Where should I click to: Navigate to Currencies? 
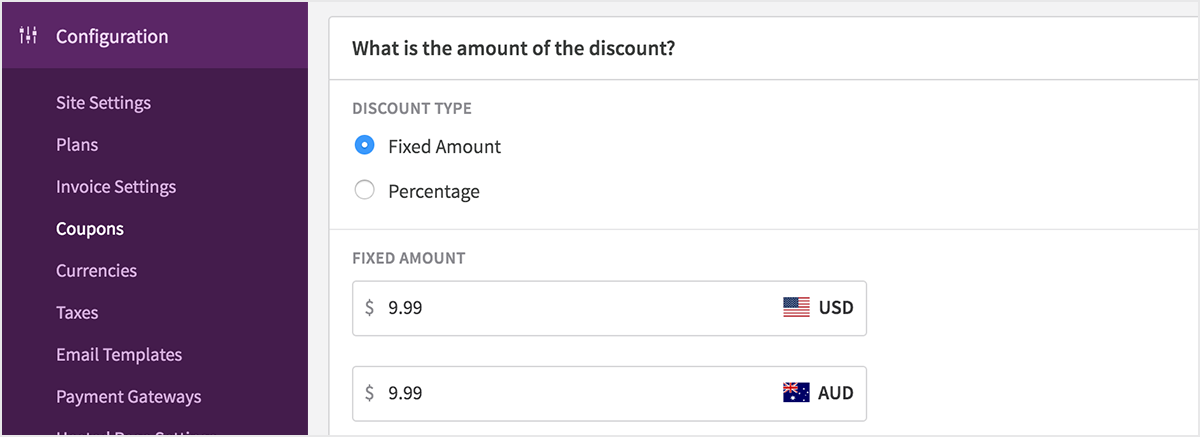tap(96, 271)
